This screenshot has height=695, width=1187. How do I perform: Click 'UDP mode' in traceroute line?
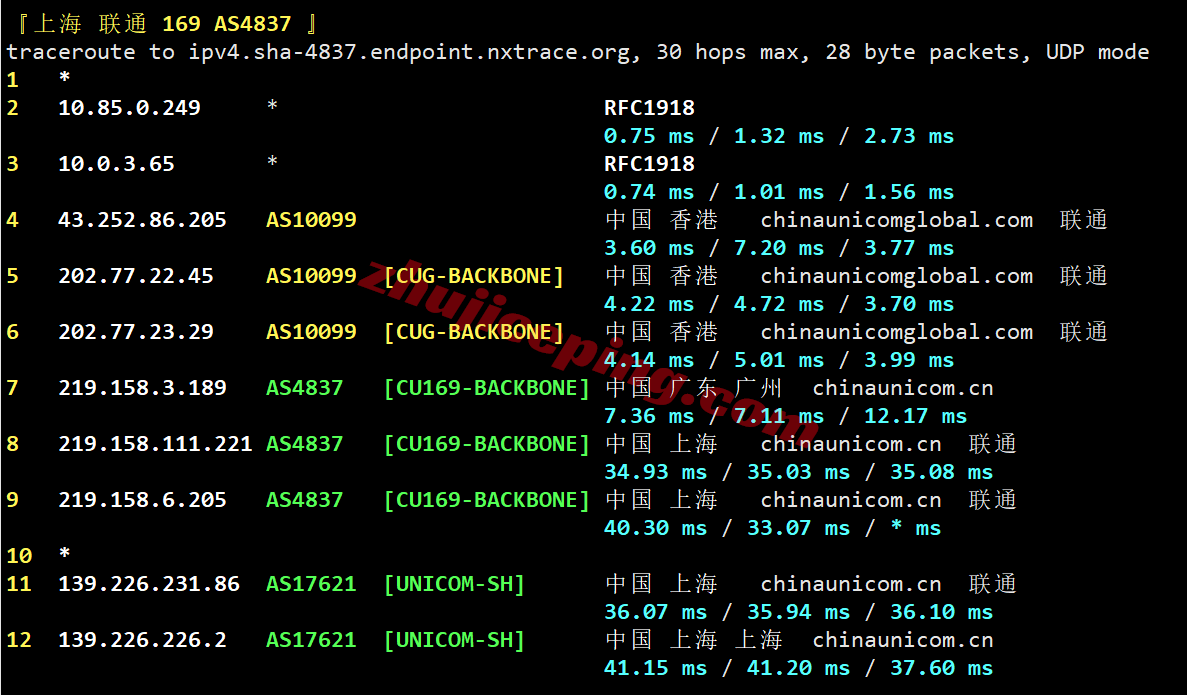pos(1098,52)
